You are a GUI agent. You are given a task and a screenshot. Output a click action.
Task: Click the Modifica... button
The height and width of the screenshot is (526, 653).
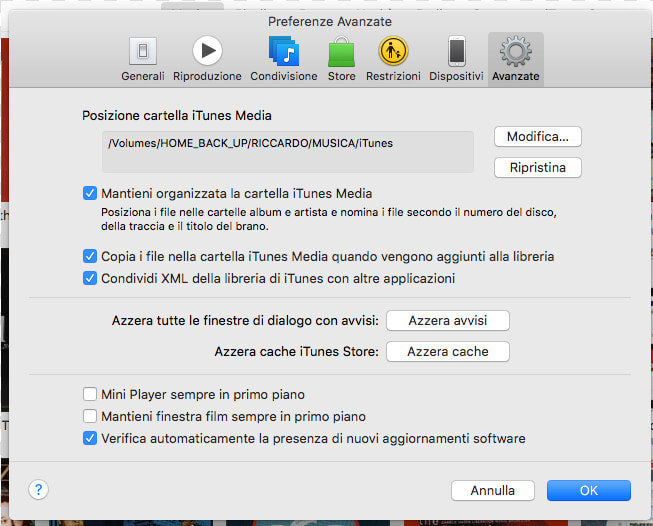(538, 137)
